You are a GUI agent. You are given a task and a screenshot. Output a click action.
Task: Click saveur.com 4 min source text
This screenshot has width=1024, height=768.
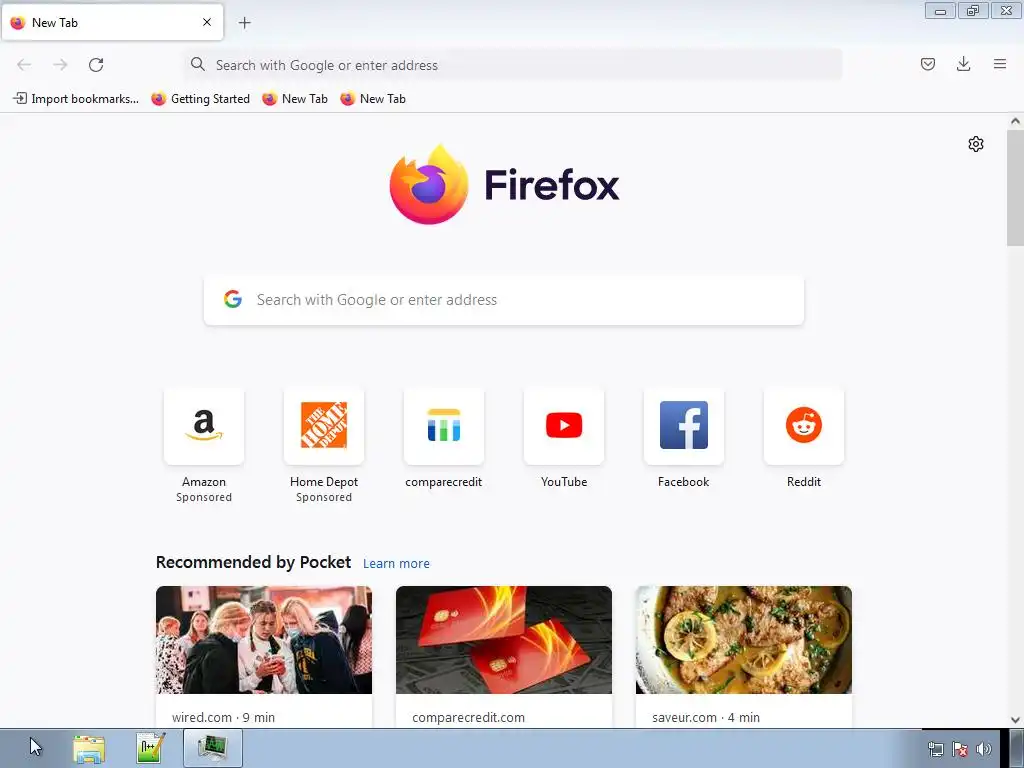(706, 717)
